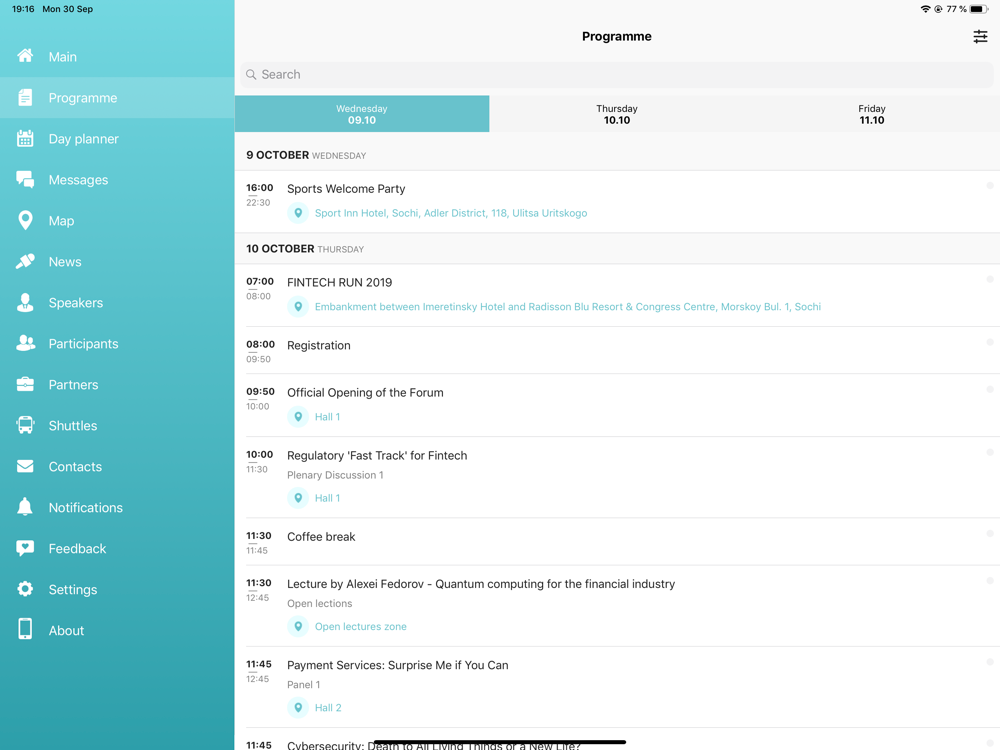The width and height of the screenshot is (1000, 750).
Task: Go to Messages in the sidebar
Action: point(117,180)
